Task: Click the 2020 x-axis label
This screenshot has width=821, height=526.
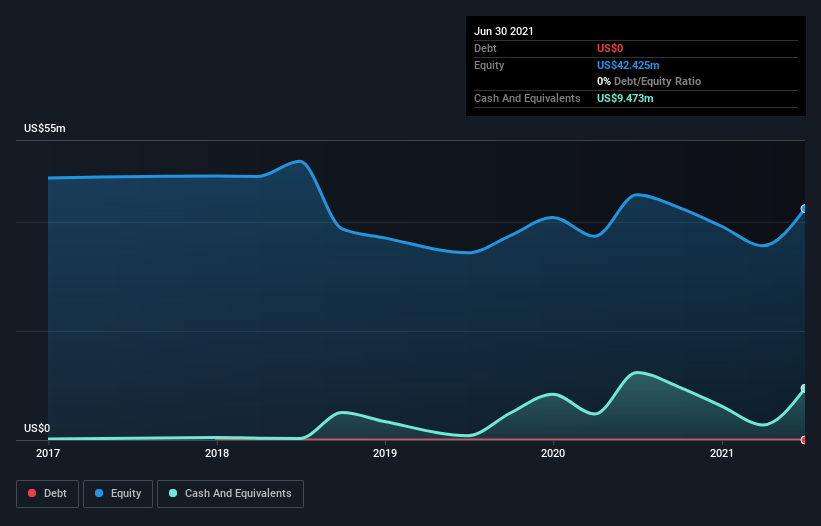Action: pyautogui.click(x=553, y=453)
